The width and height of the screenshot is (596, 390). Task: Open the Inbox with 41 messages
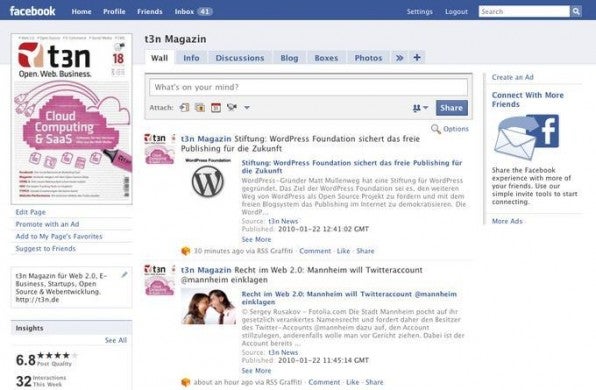pyautogui.click(x=193, y=11)
